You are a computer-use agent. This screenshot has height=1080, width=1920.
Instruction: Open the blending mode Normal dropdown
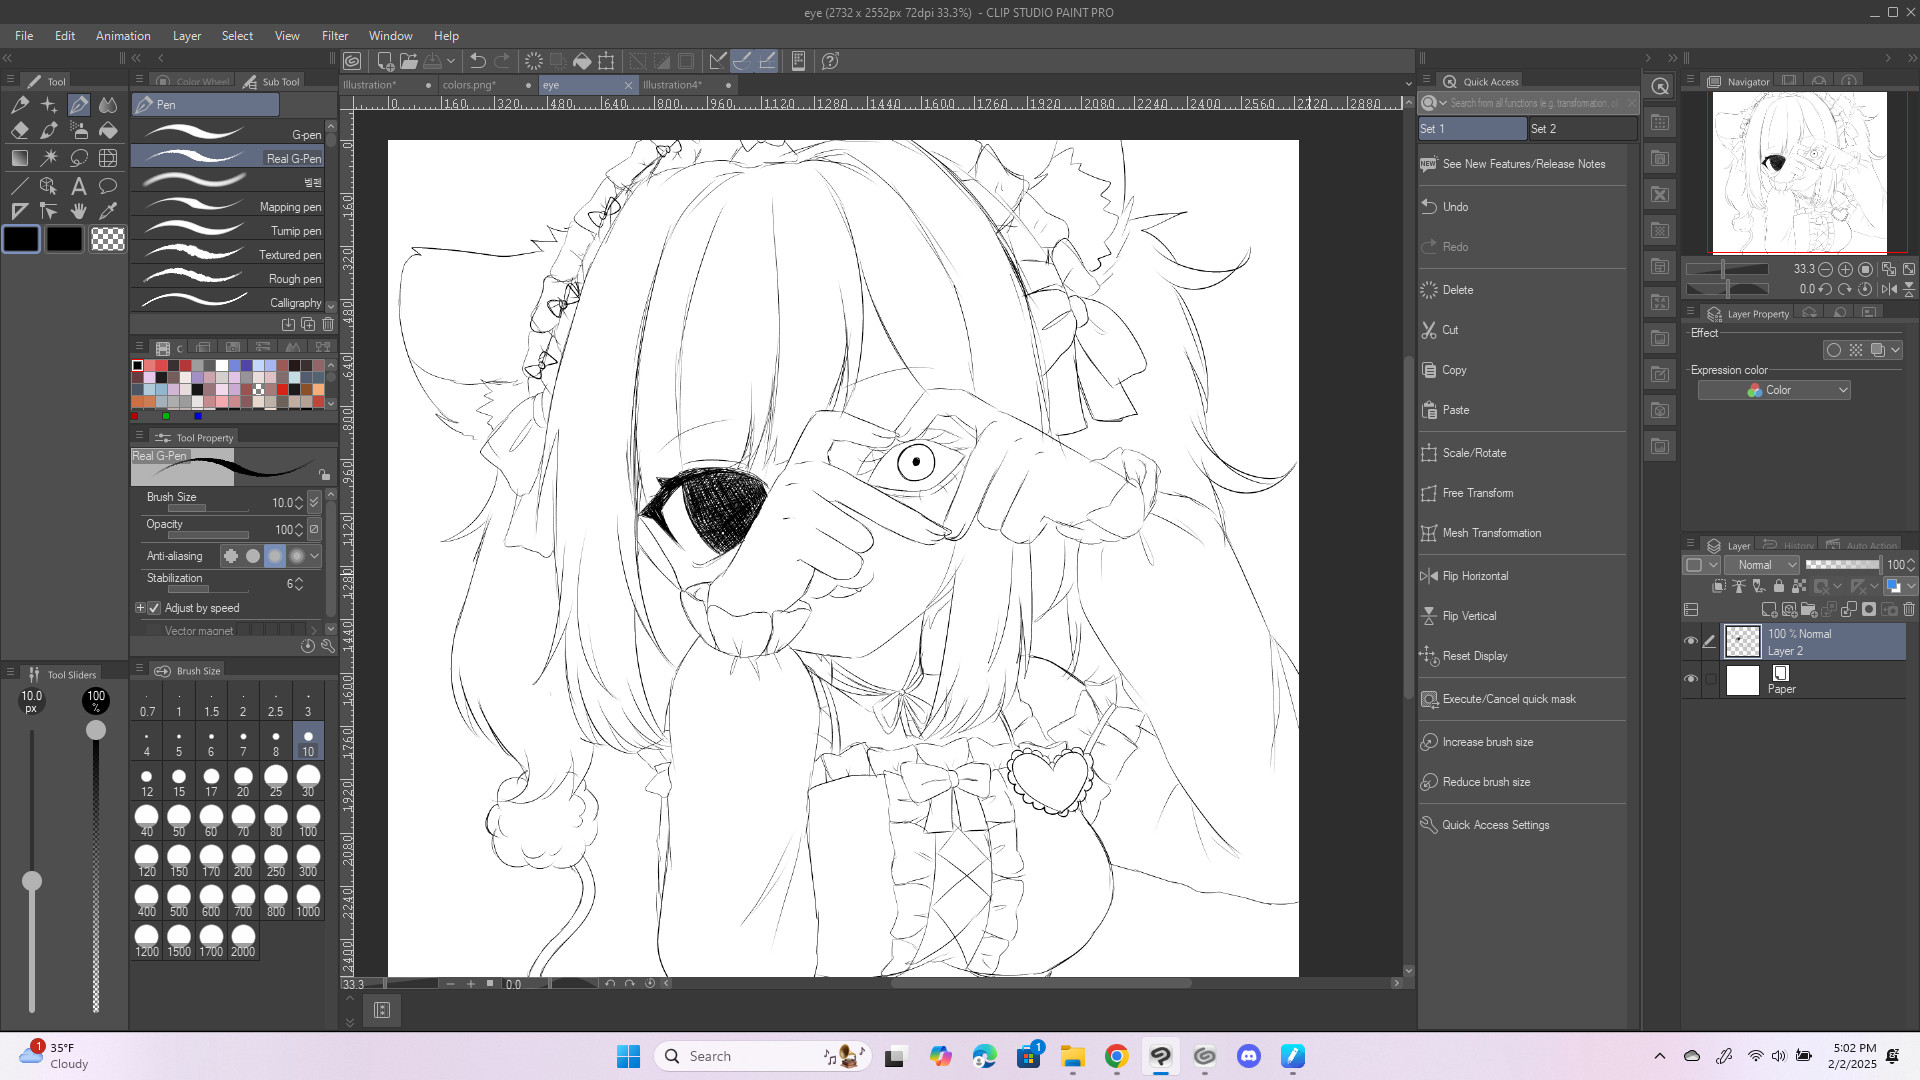pyautogui.click(x=1762, y=565)
